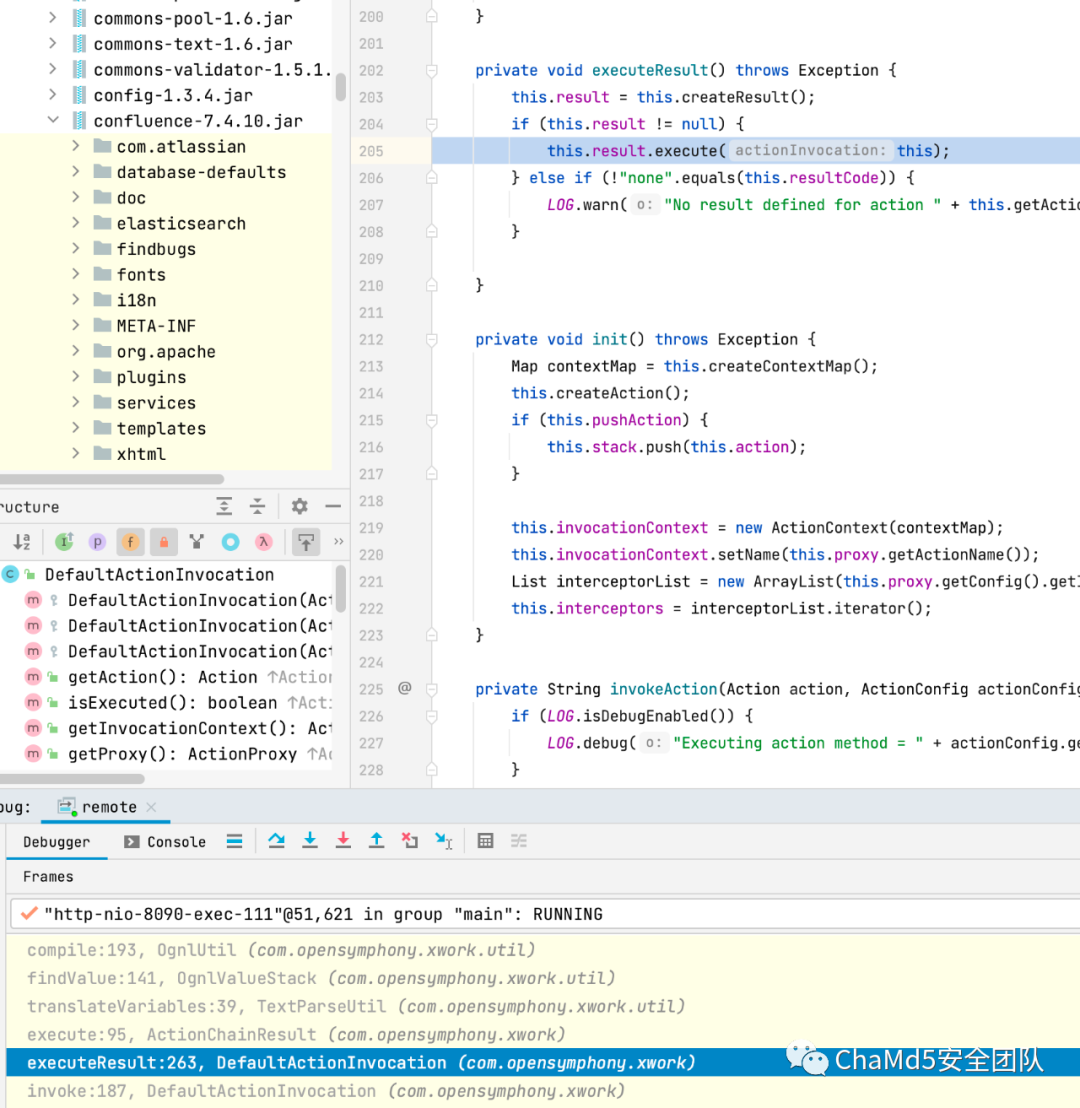Expand the com.atlassian folder
The height and width of the screenshot is (1108, 1080).
click(76, 146)
